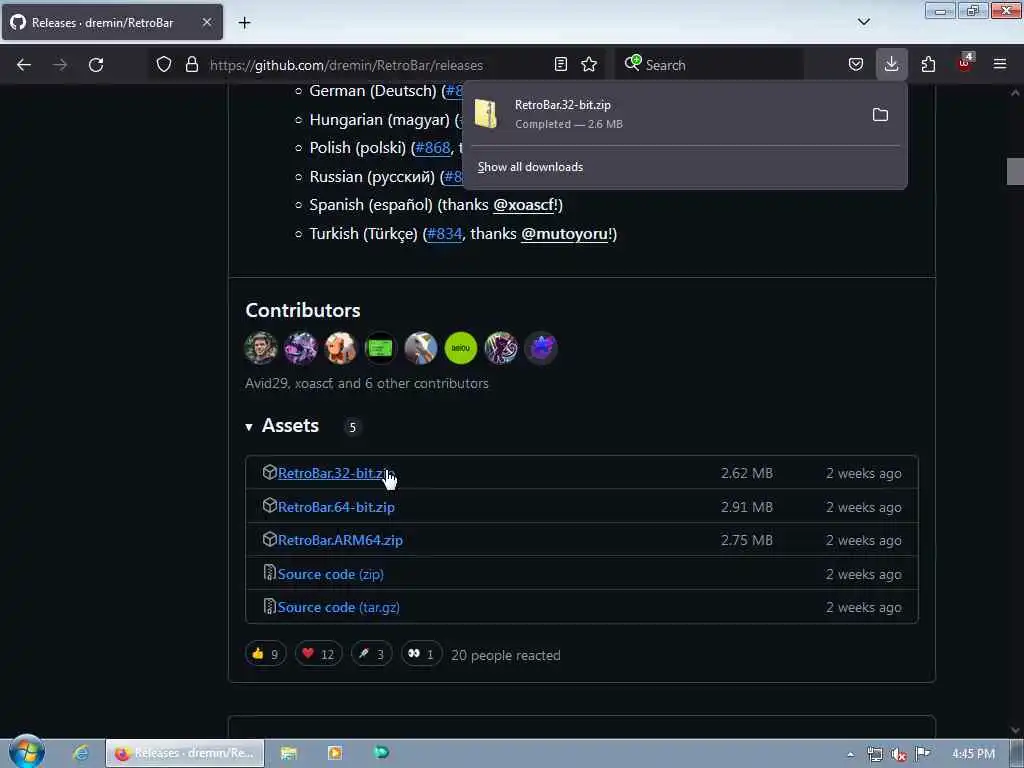Click the site security padlock icon

[x=191, y=65]
